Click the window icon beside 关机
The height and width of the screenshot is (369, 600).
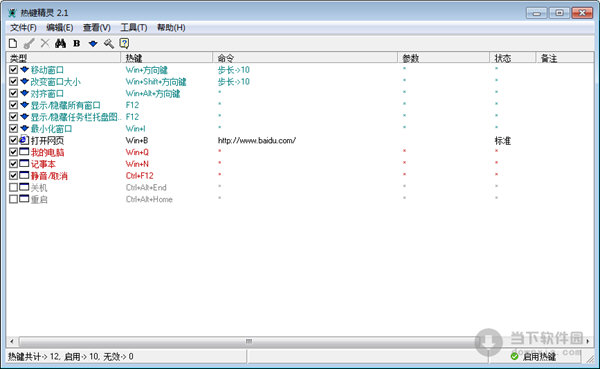24,187
